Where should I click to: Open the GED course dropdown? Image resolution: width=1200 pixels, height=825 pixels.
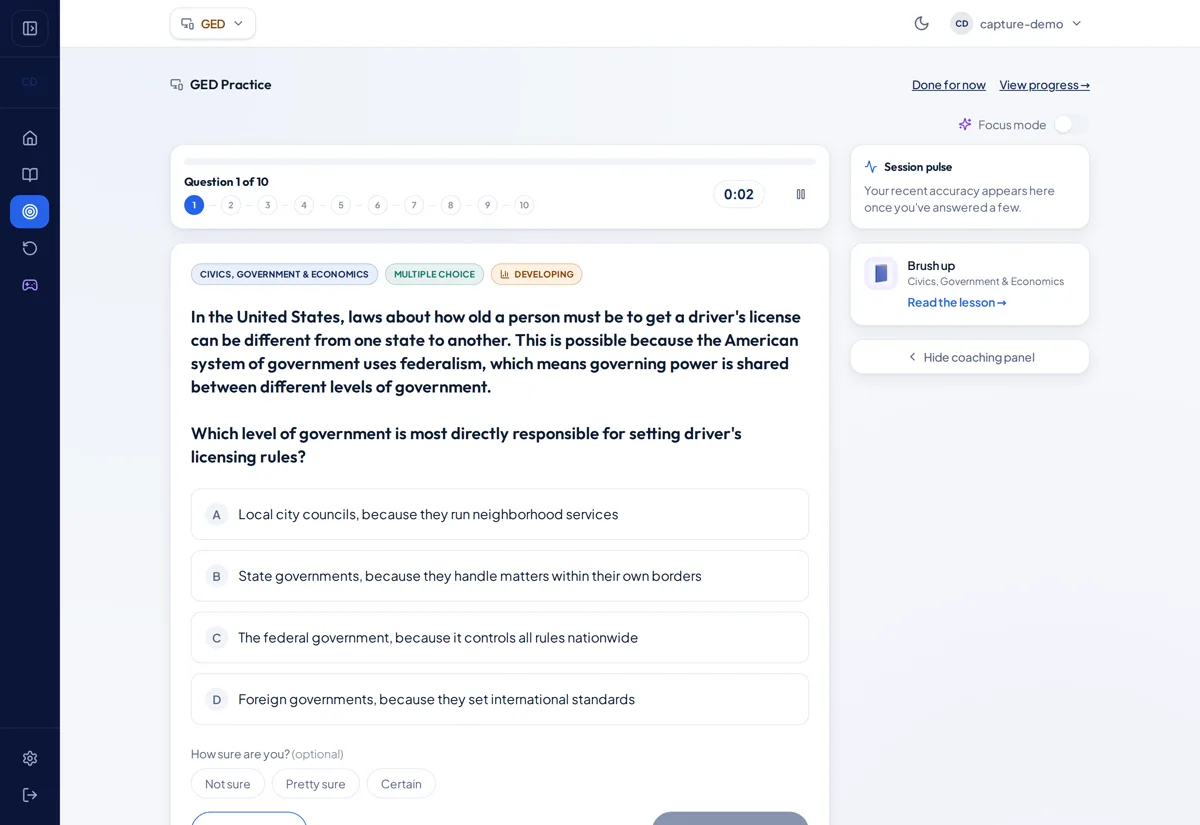(213, 23)
